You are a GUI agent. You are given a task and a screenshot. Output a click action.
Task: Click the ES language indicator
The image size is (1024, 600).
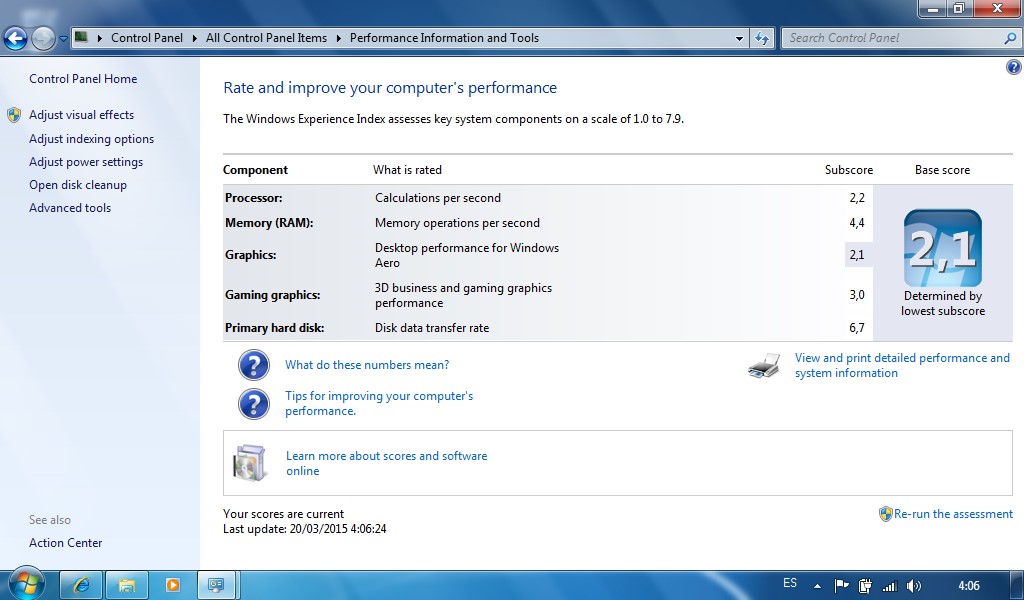(790, 583)
